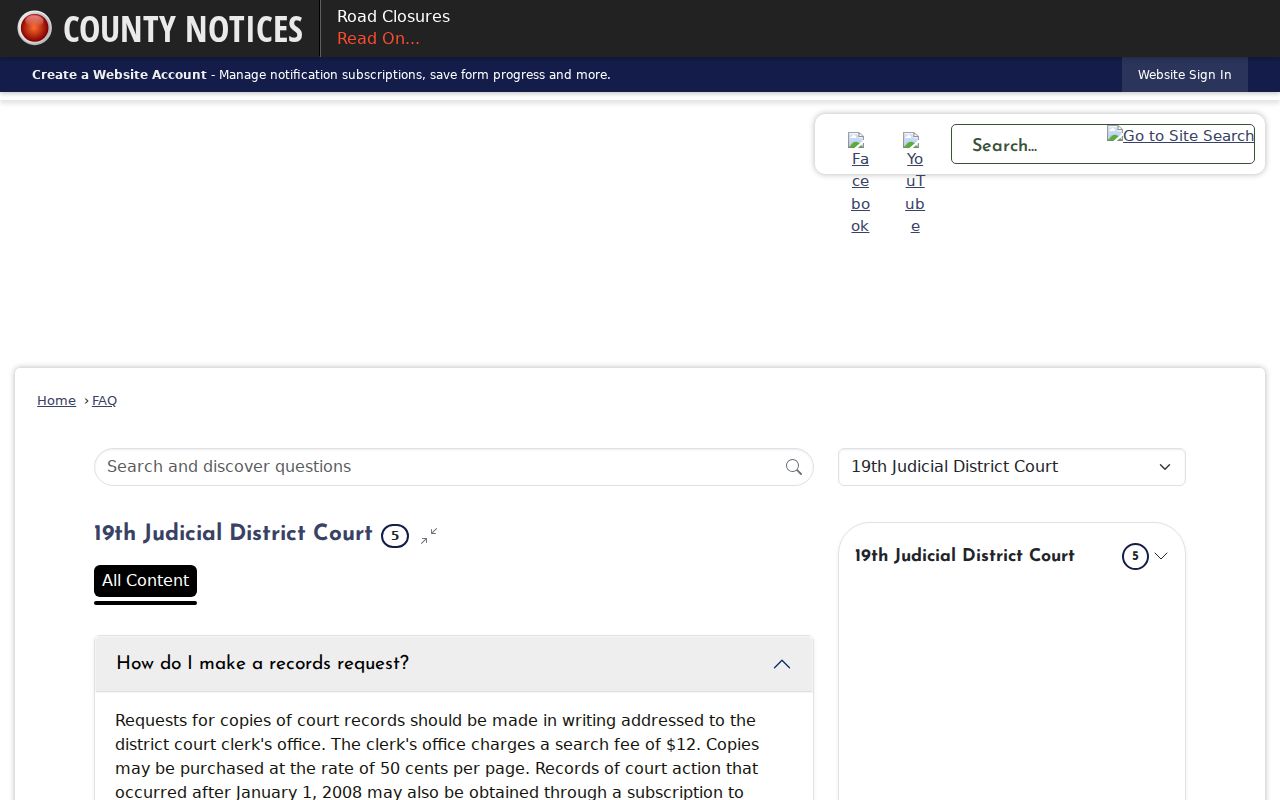Open the YouTube social link

(915, 184)
